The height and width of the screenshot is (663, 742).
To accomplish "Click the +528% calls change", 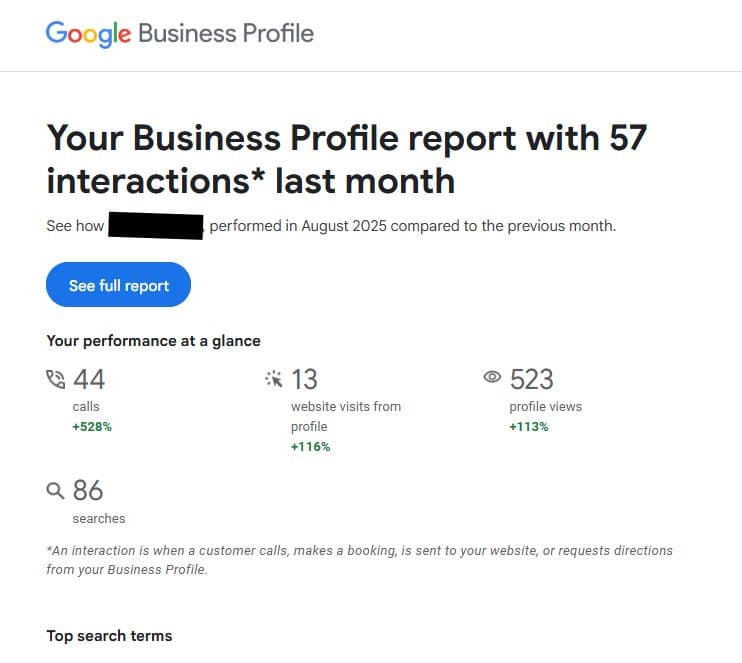I will [92, 427].
